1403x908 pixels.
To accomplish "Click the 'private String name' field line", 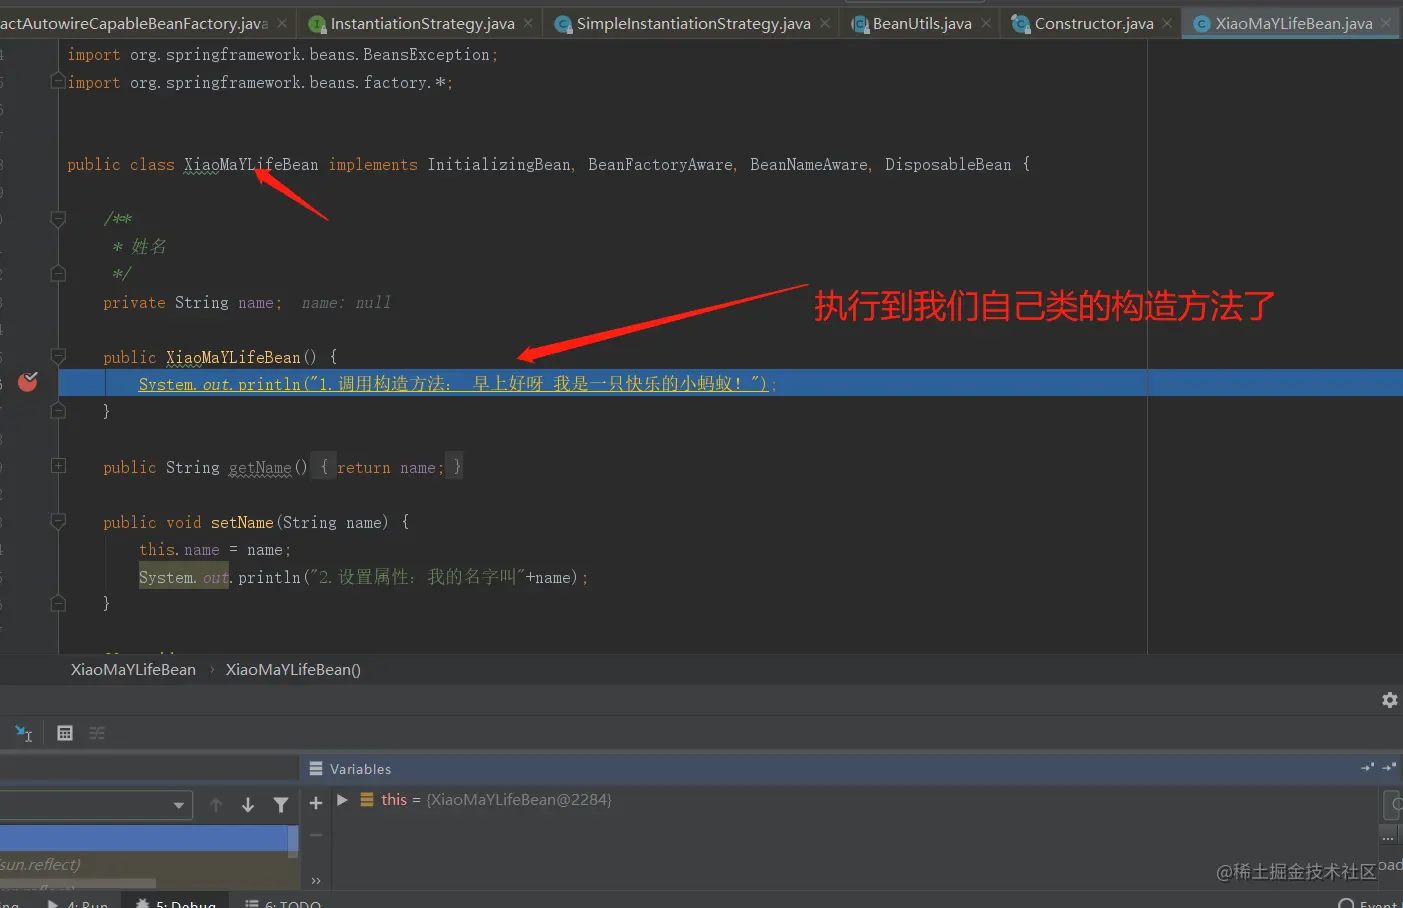I will pos(192,302).
